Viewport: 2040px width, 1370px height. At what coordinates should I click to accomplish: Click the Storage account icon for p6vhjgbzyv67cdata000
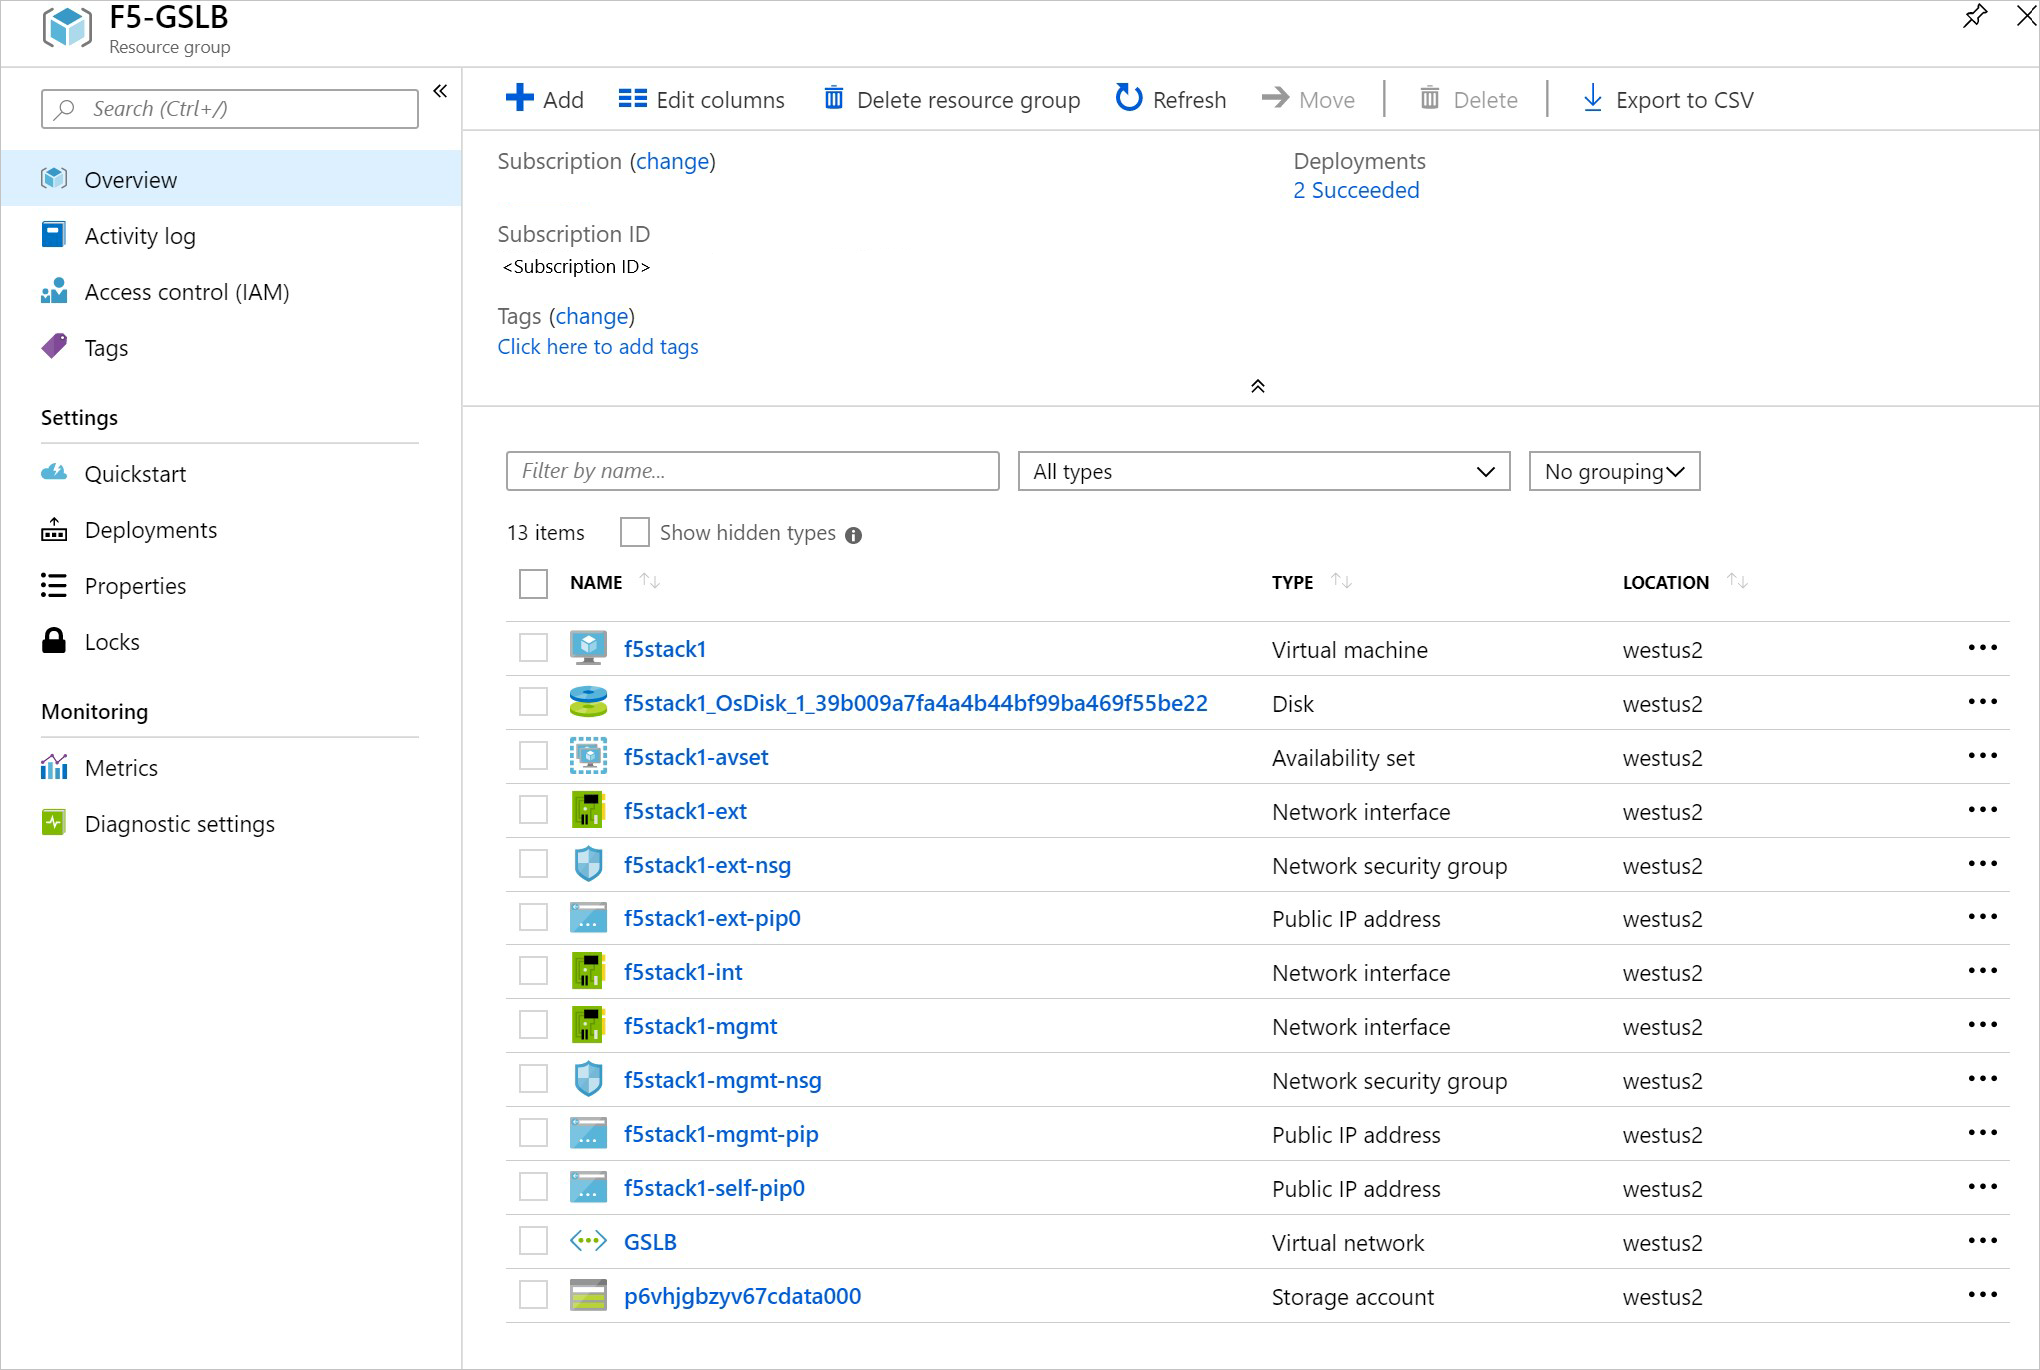(x=589, y=1295)
